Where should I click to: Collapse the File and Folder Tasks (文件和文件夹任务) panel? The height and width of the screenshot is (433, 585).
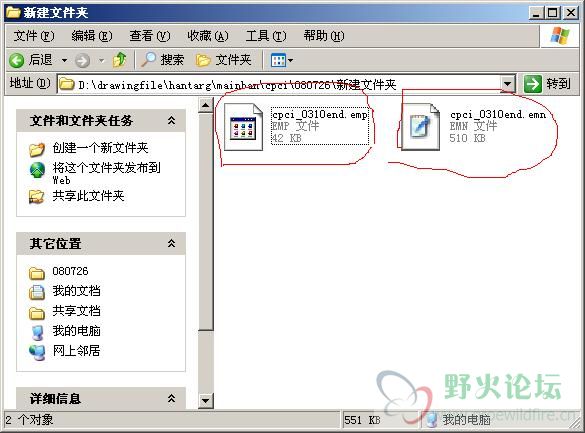(x=171, y=120)
